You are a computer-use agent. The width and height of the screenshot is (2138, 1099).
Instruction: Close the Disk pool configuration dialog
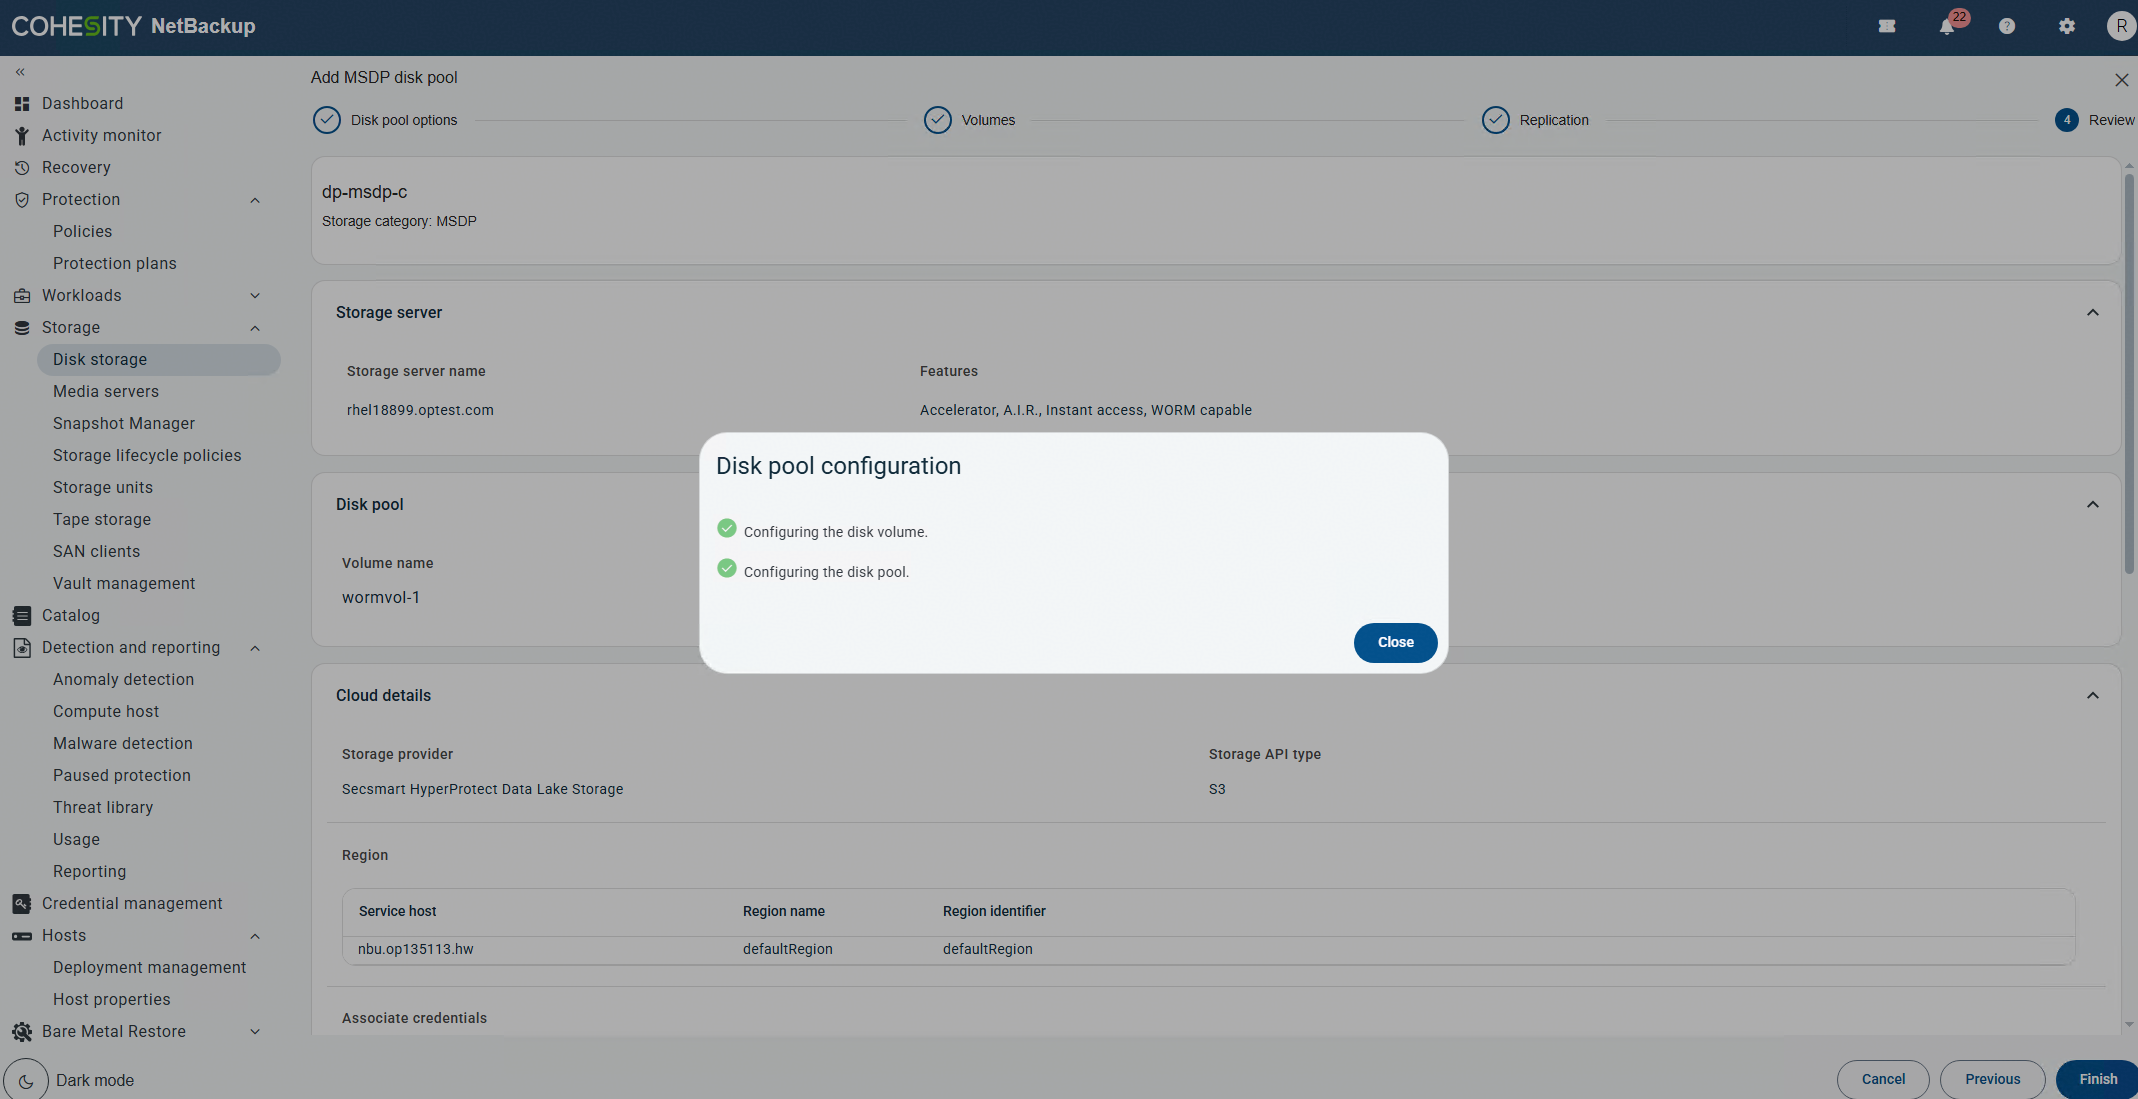coord(1395,643)
